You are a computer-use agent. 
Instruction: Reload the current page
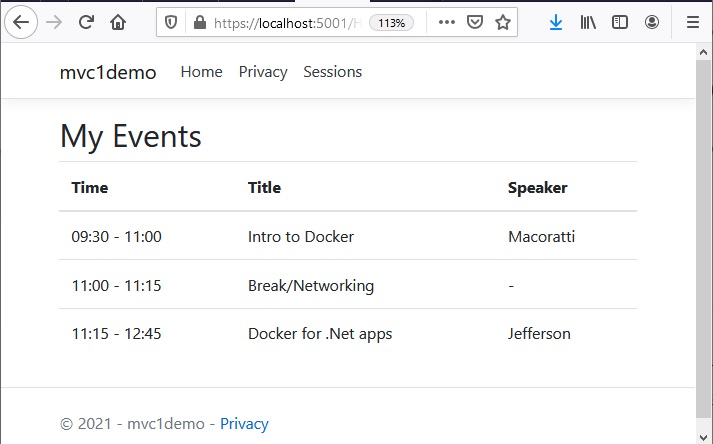[x=86, y=22]
